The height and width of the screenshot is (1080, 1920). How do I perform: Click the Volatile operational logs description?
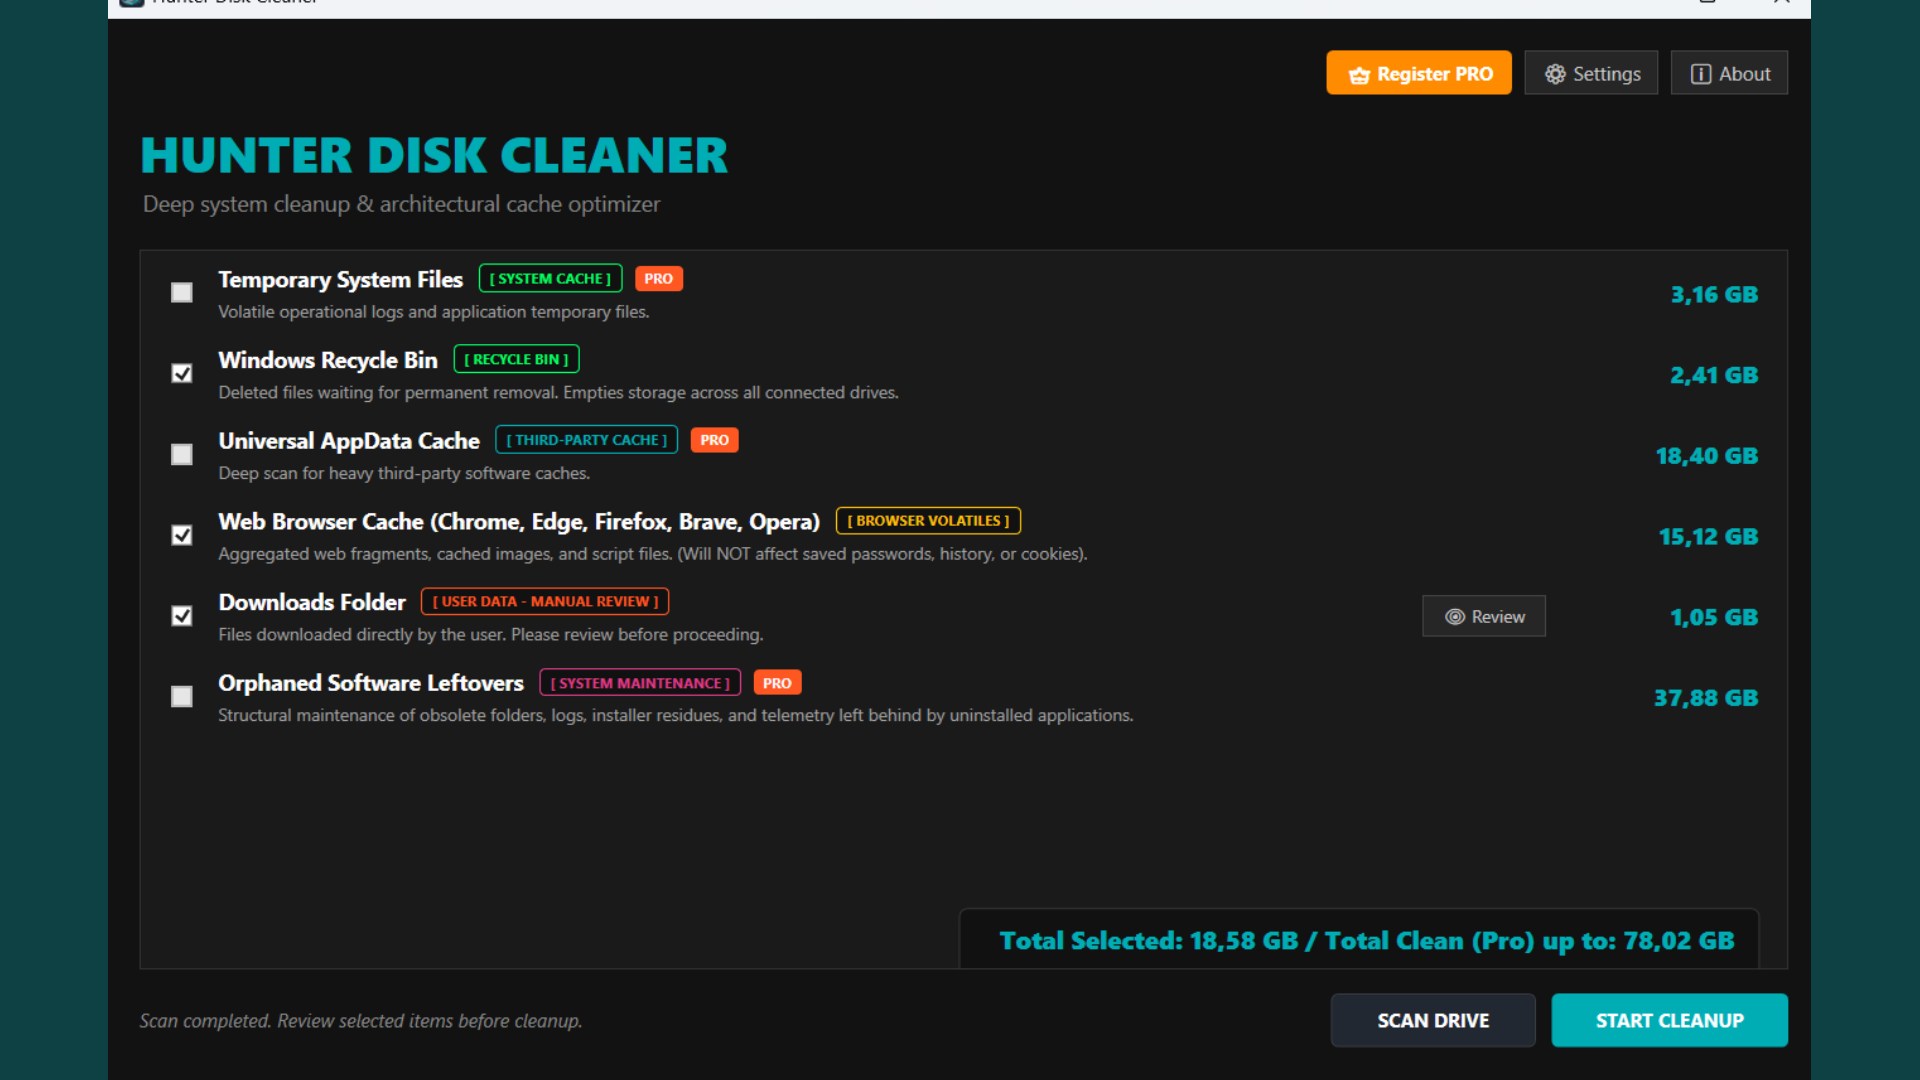click(x=434, y=312)
